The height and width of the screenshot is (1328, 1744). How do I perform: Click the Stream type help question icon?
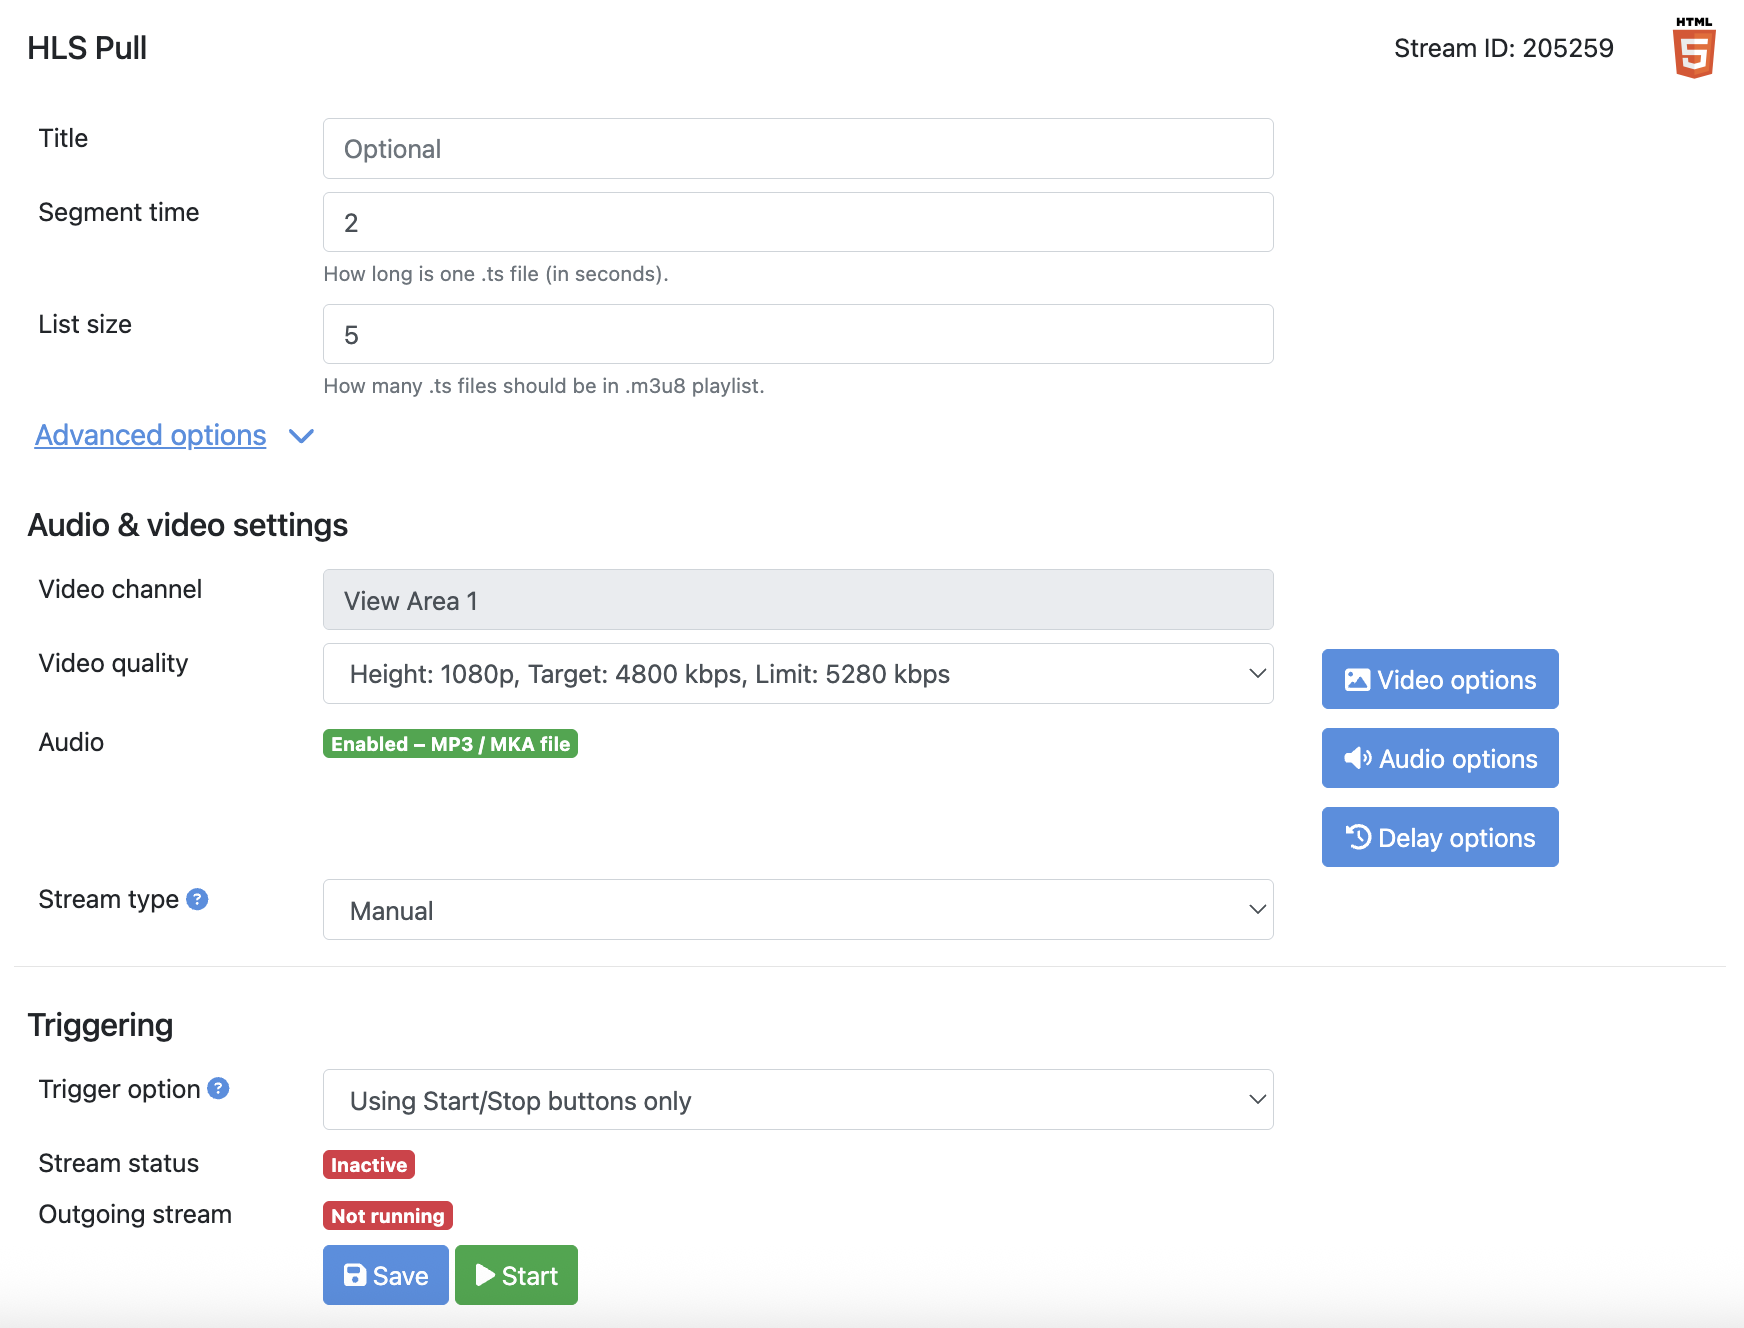tap(198, 899)
